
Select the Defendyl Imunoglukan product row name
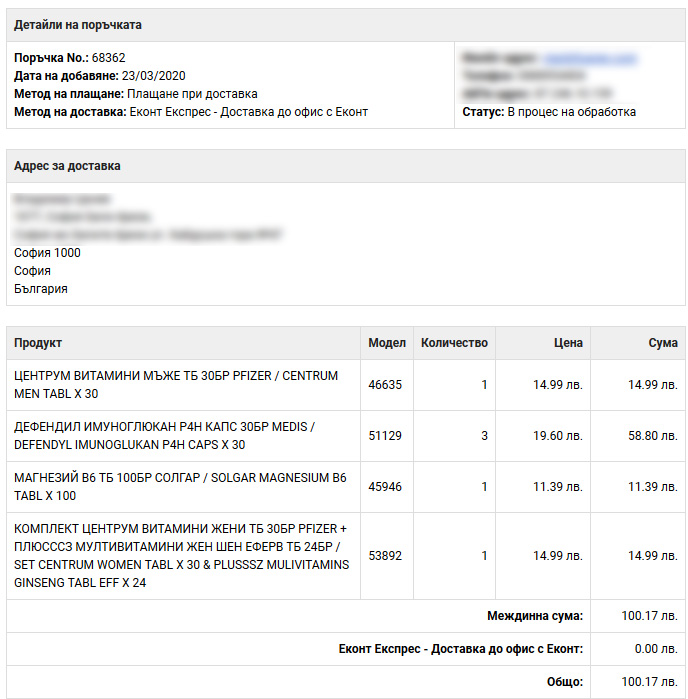coord(164,436)
